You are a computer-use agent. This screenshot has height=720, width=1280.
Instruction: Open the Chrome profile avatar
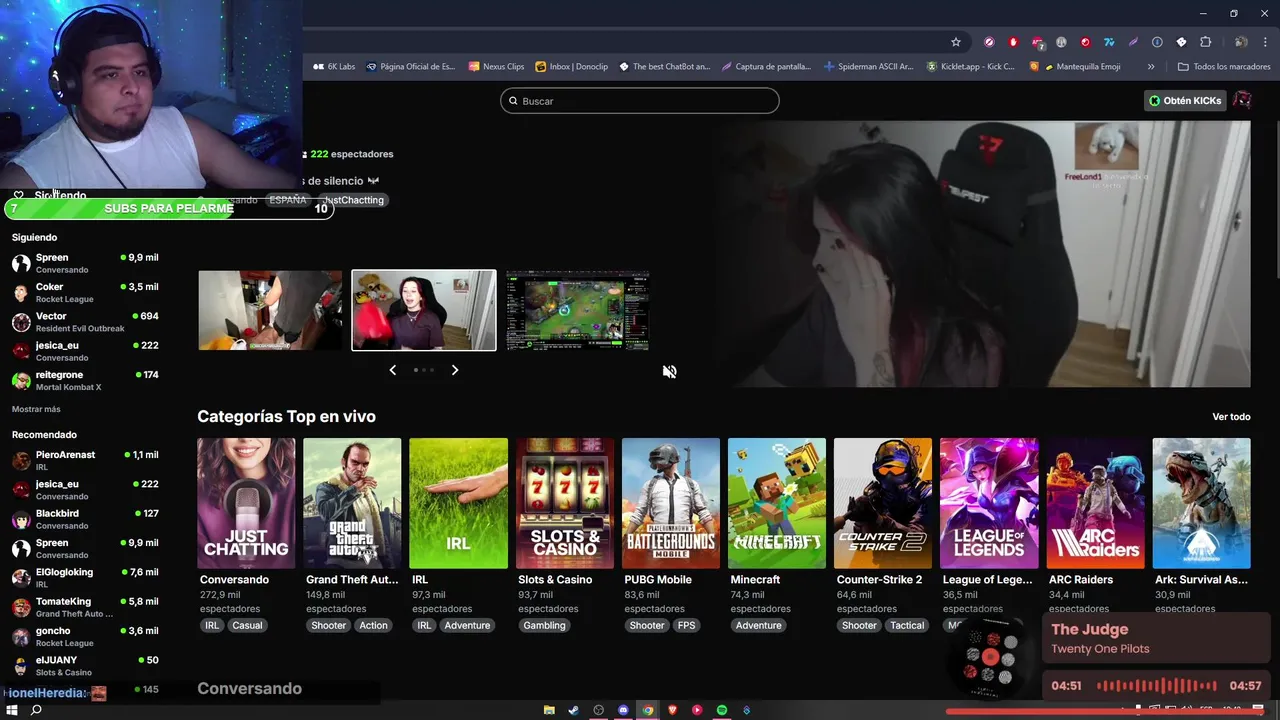(x=1241, y=42)
